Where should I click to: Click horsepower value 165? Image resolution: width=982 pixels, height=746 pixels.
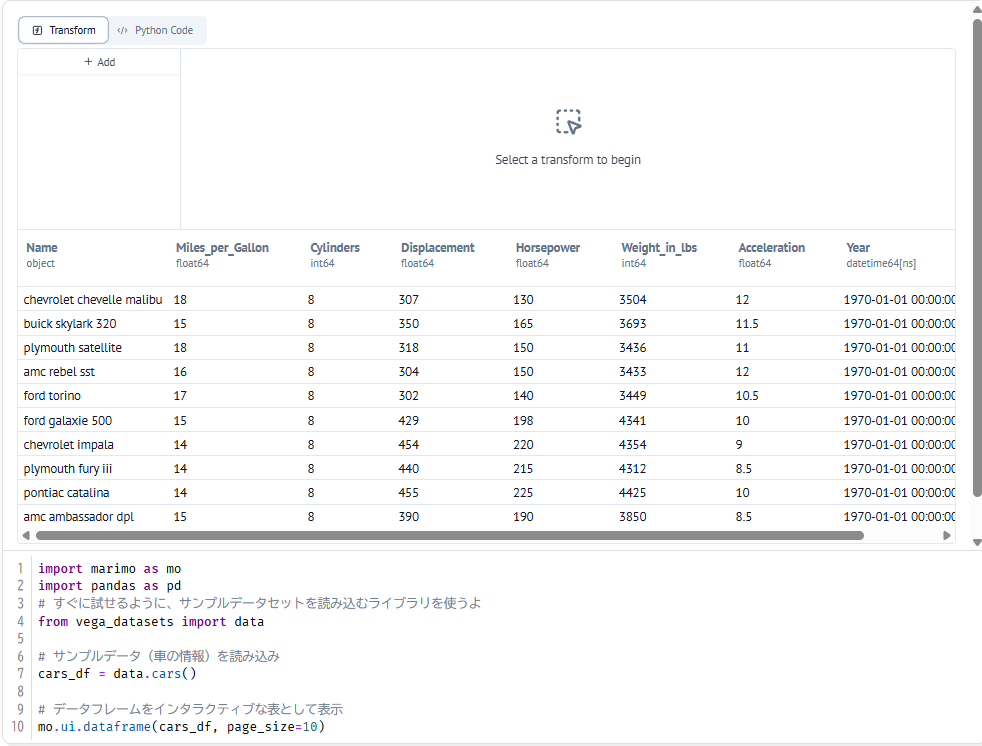pos(523,323)
